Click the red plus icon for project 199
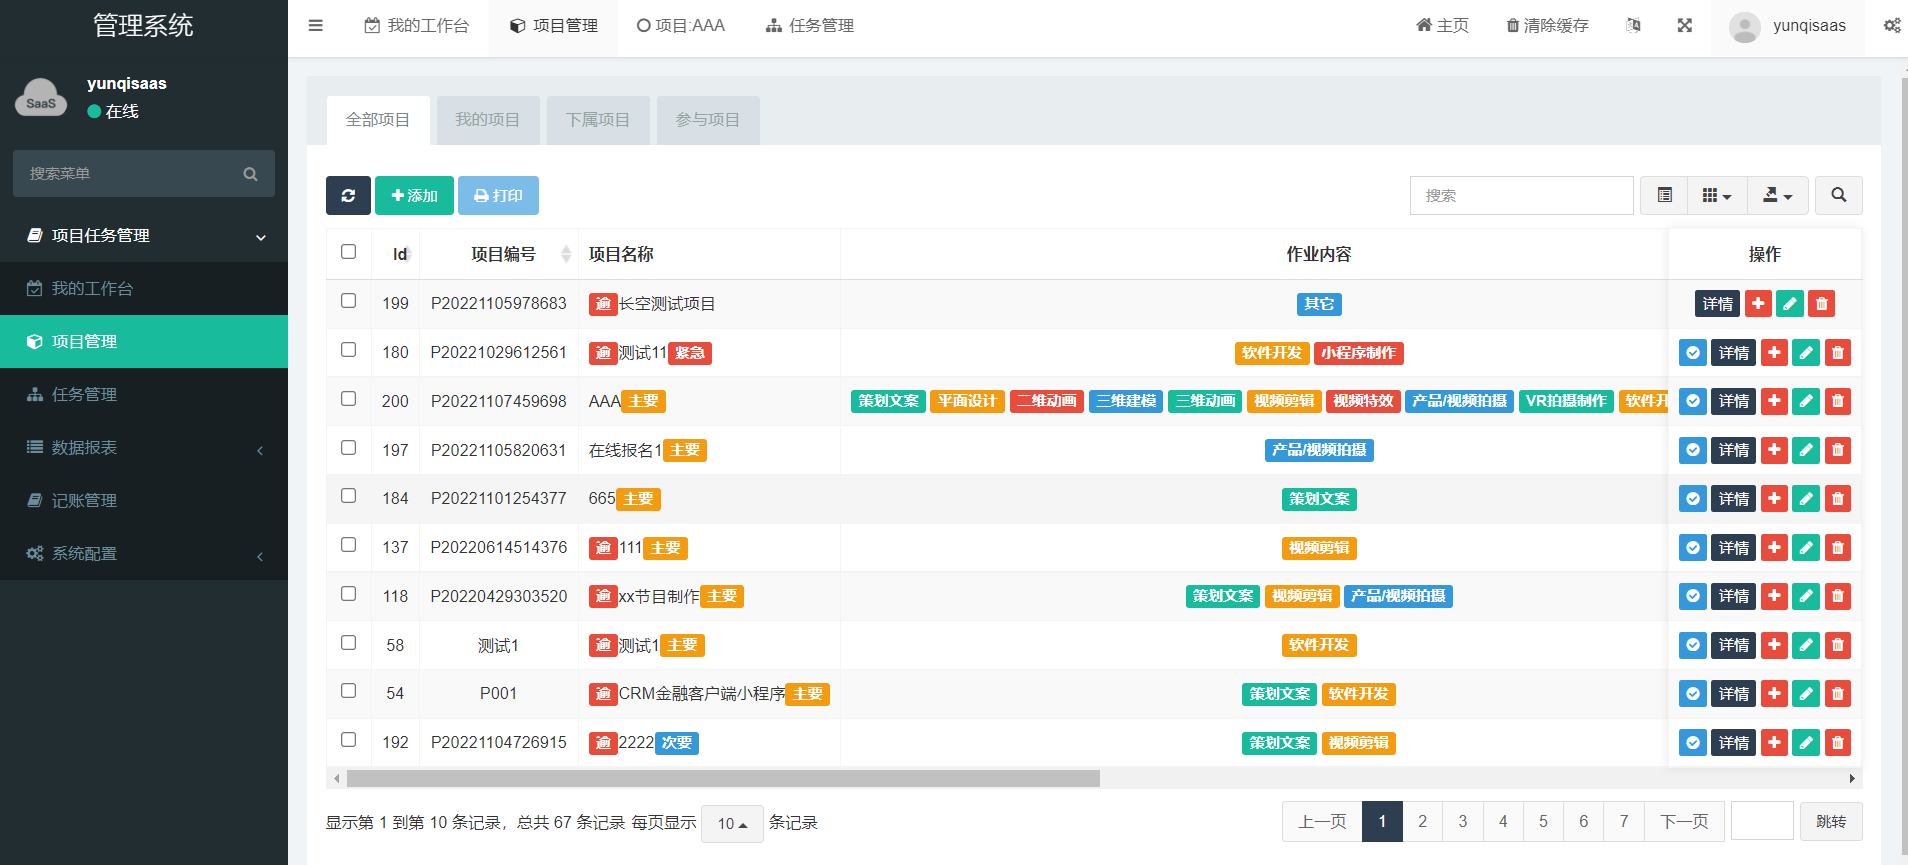Viewport: 1908px width, 865px height. coord(1758,304)
